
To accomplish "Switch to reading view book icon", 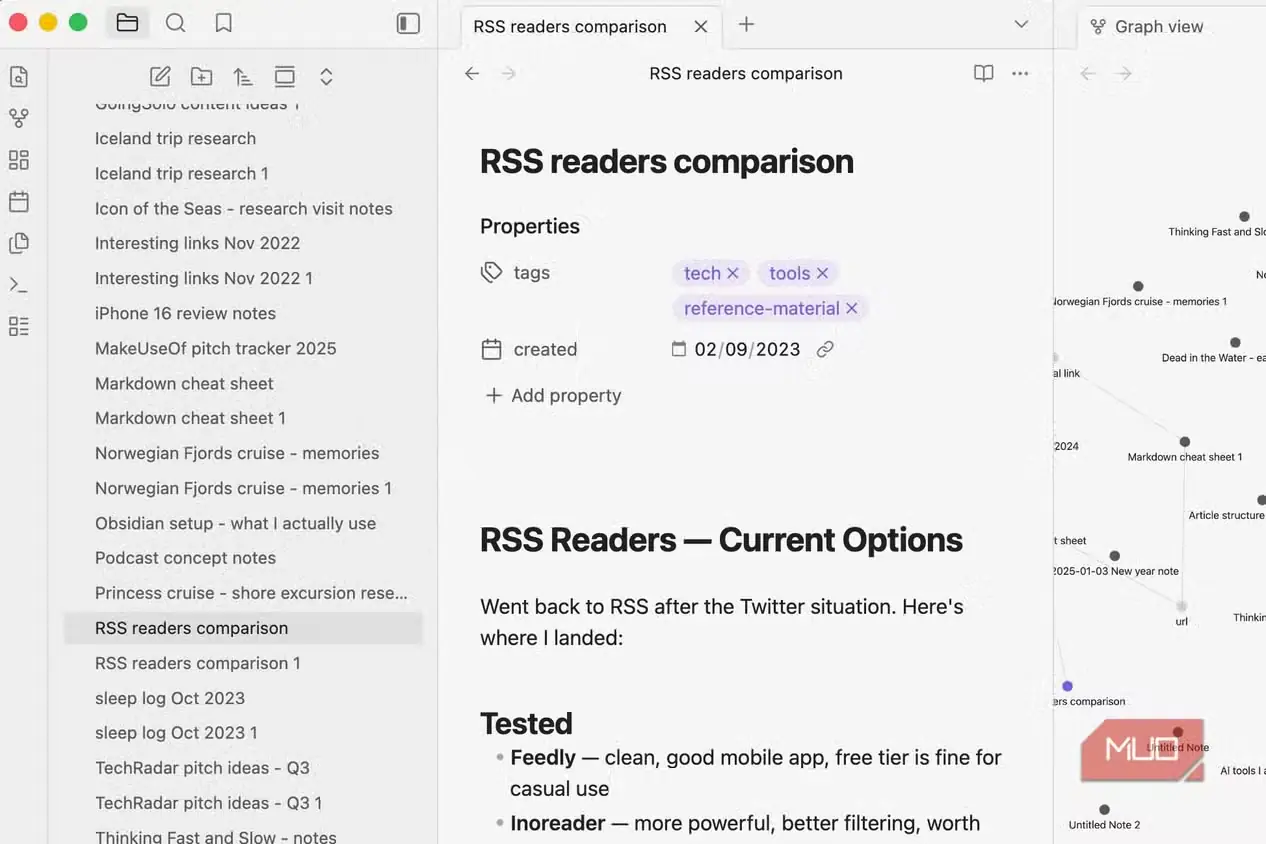I will click(984, 73).
